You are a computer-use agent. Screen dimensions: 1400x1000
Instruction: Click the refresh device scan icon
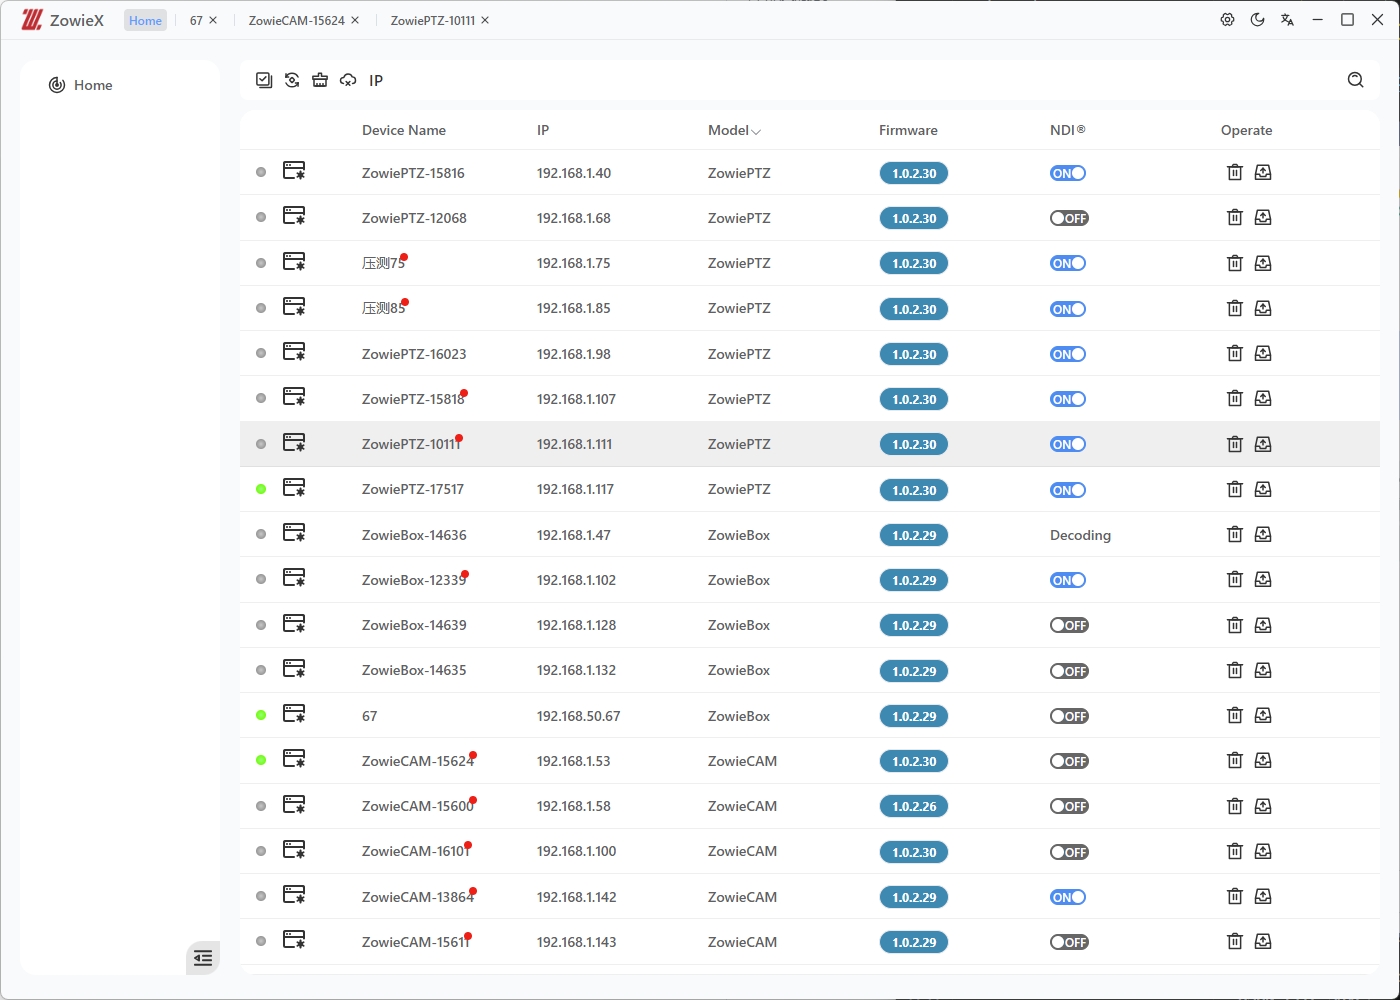point(292,80)
